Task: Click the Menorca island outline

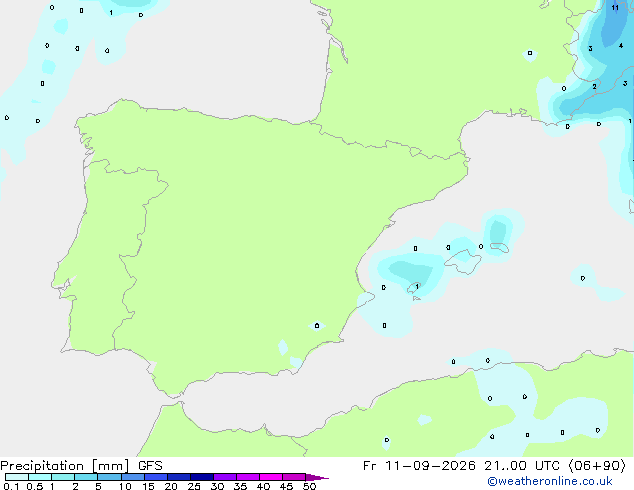Action: 499,247
